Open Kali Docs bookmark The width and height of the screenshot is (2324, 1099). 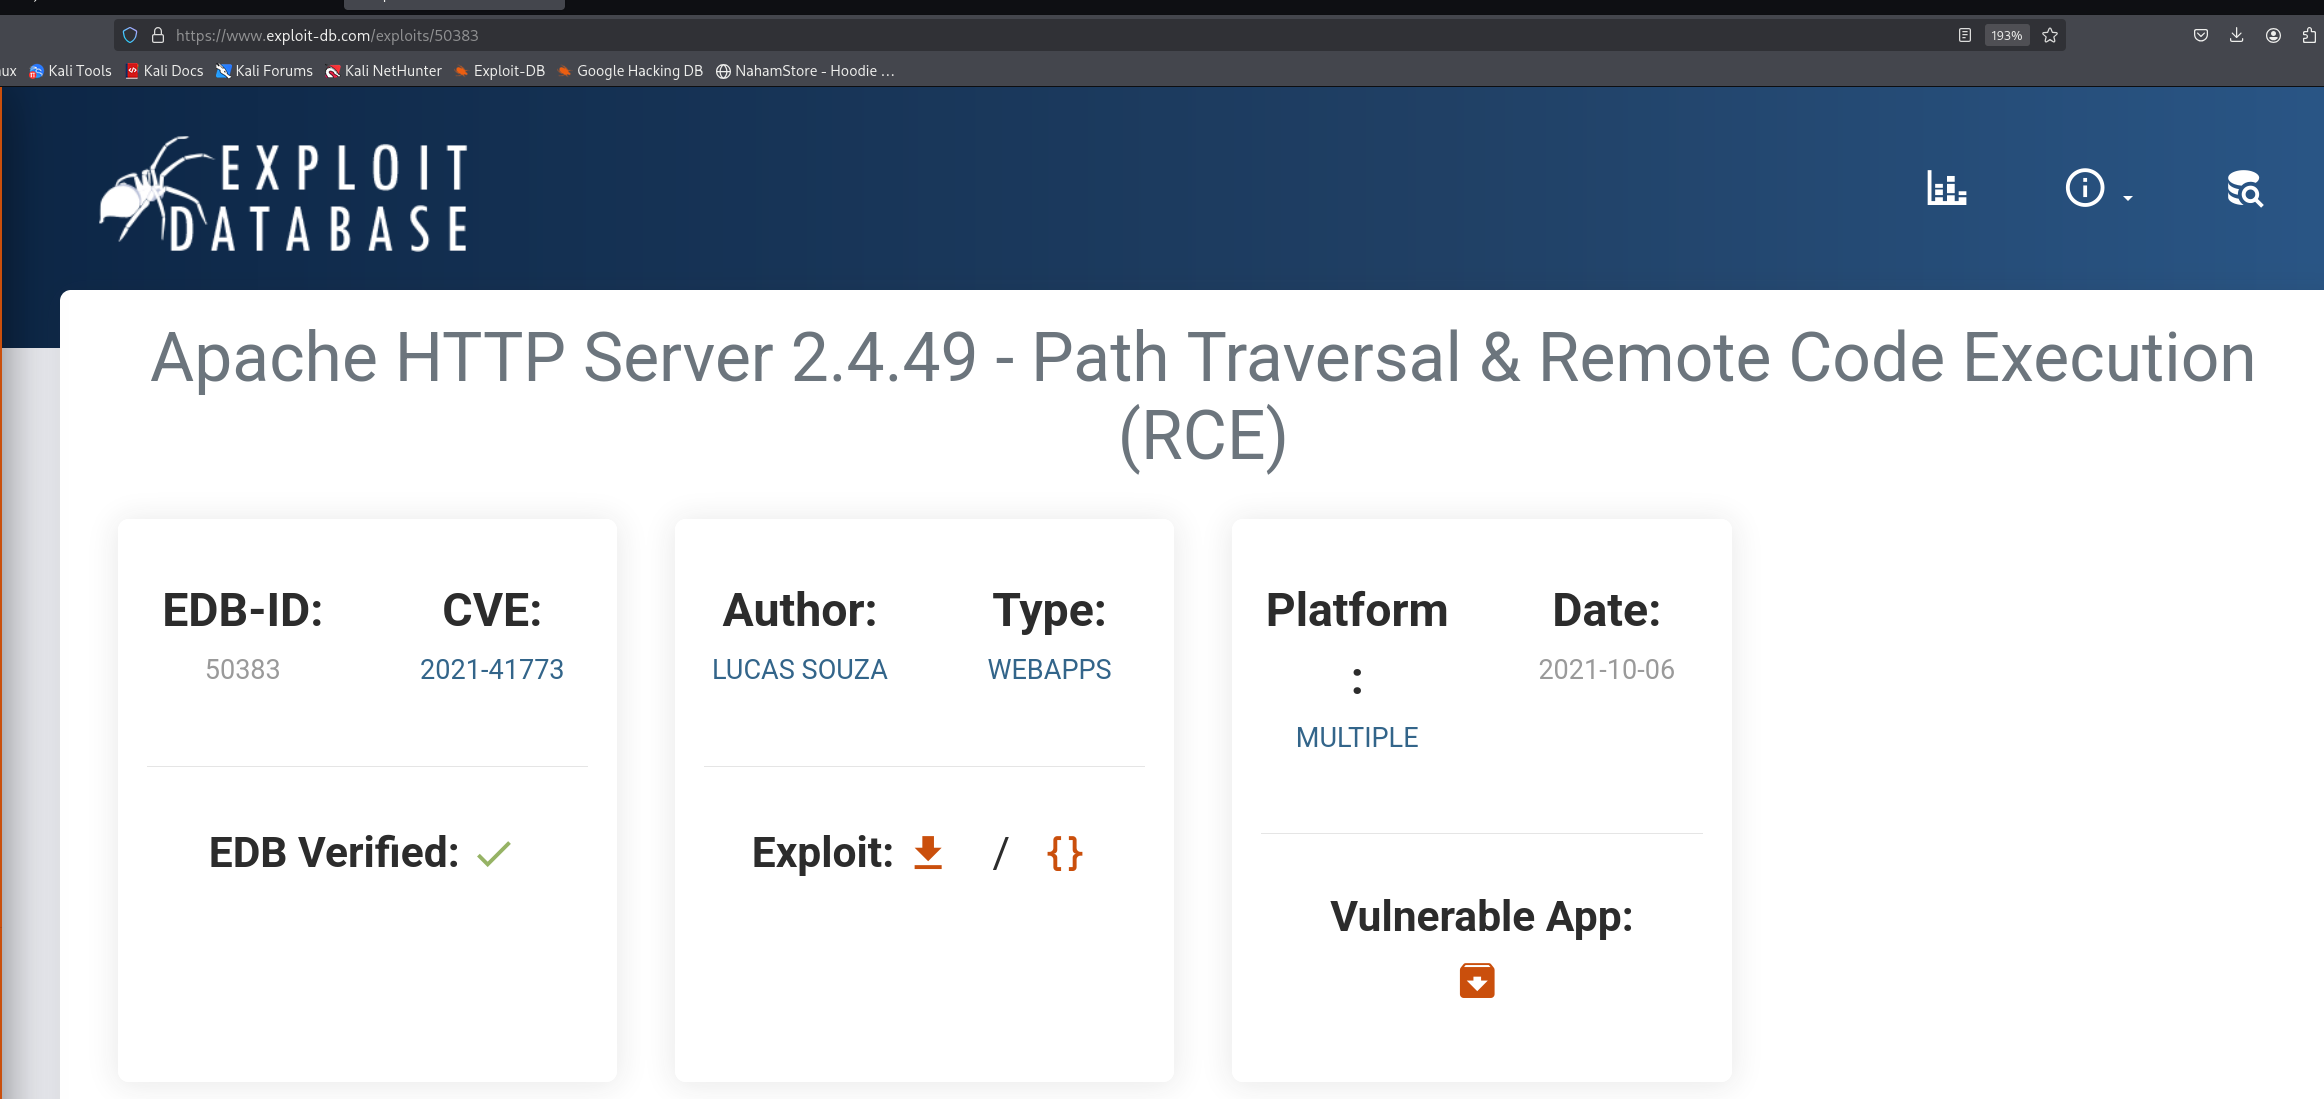click(x=164, y=71)
